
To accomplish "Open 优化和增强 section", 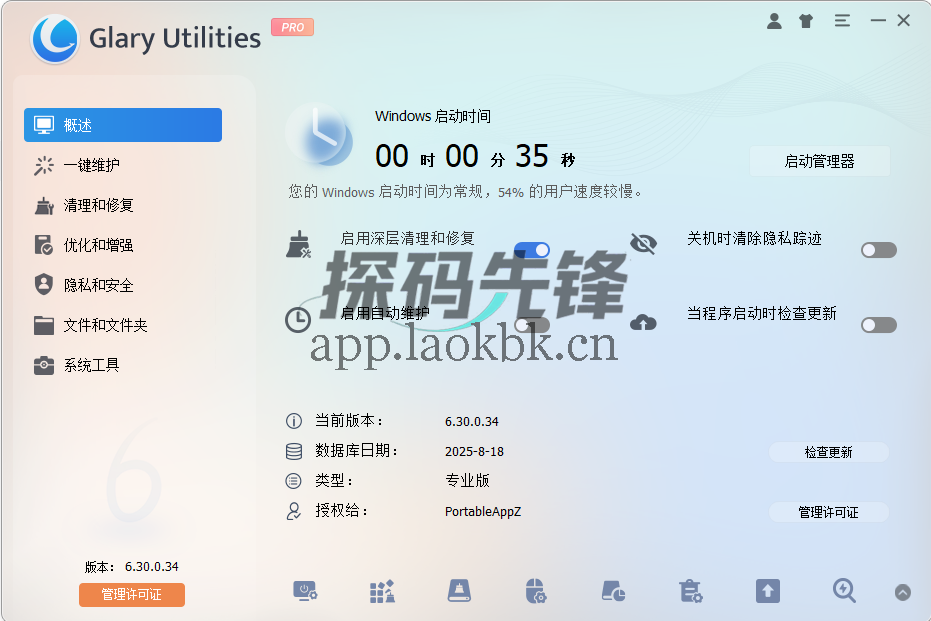I will tap(123, 245).
